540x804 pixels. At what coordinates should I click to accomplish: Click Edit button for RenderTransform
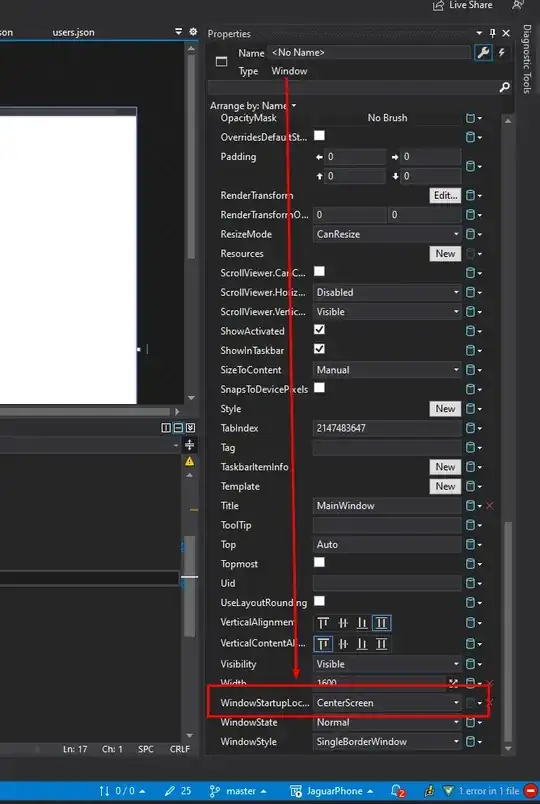point(445,195)
